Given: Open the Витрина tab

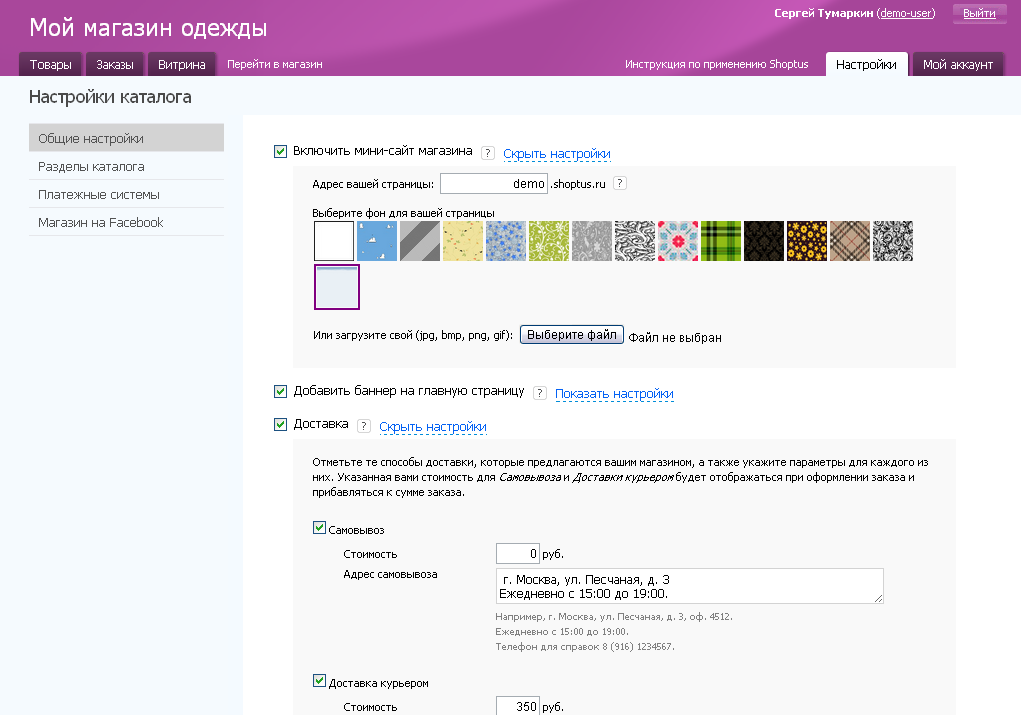Looking at the screenshot, I should pos(182,64).
